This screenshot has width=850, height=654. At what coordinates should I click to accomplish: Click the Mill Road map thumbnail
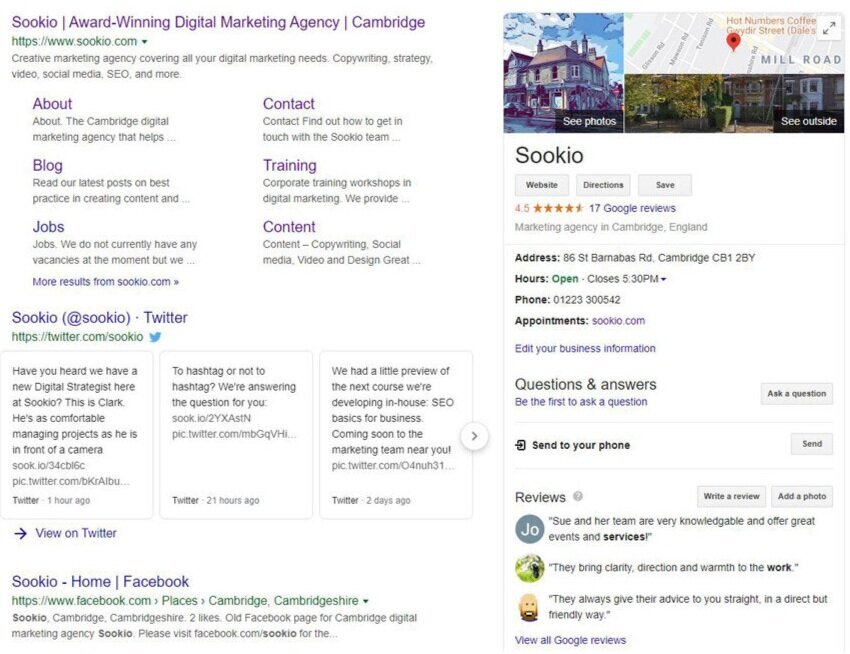click(735, 43)
